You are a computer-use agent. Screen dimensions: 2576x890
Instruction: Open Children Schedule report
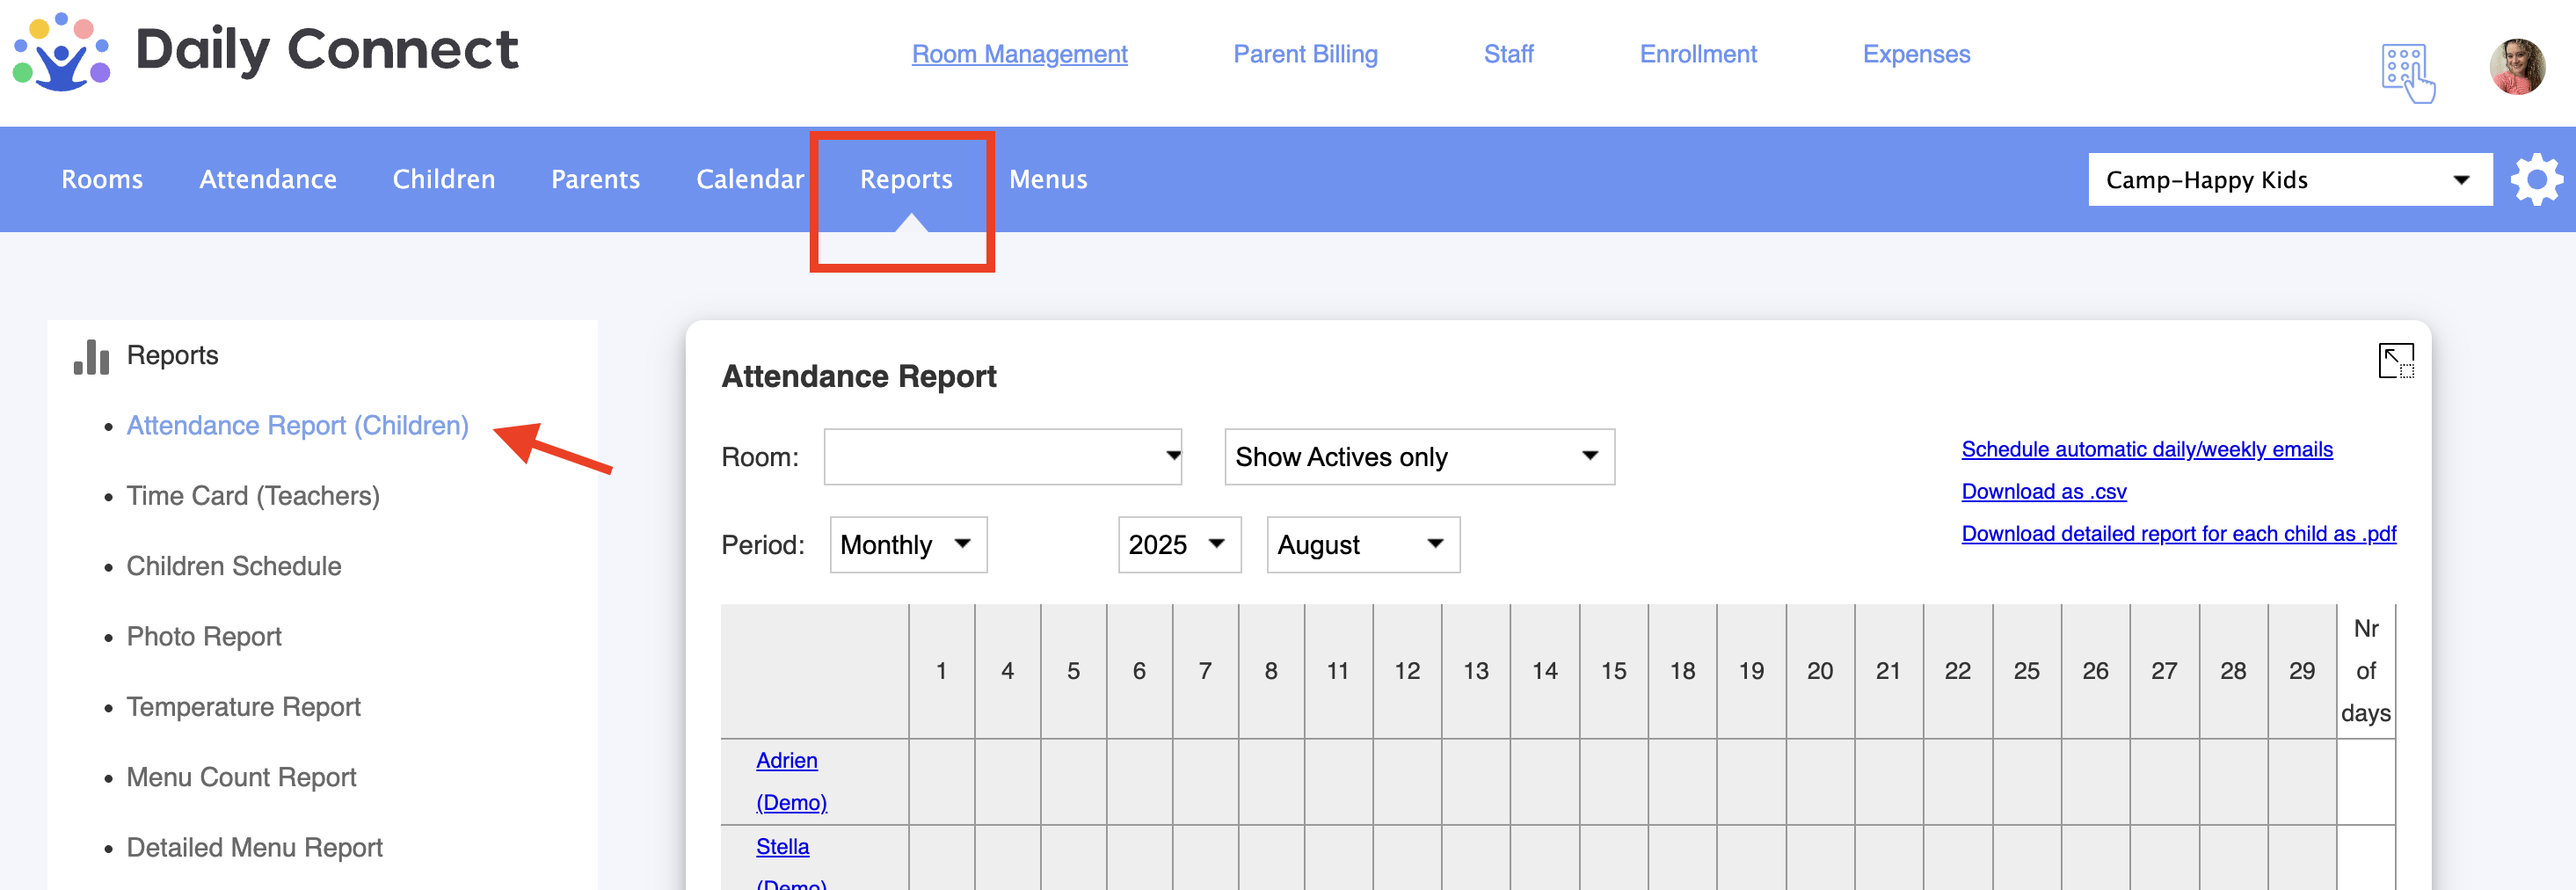234,566
